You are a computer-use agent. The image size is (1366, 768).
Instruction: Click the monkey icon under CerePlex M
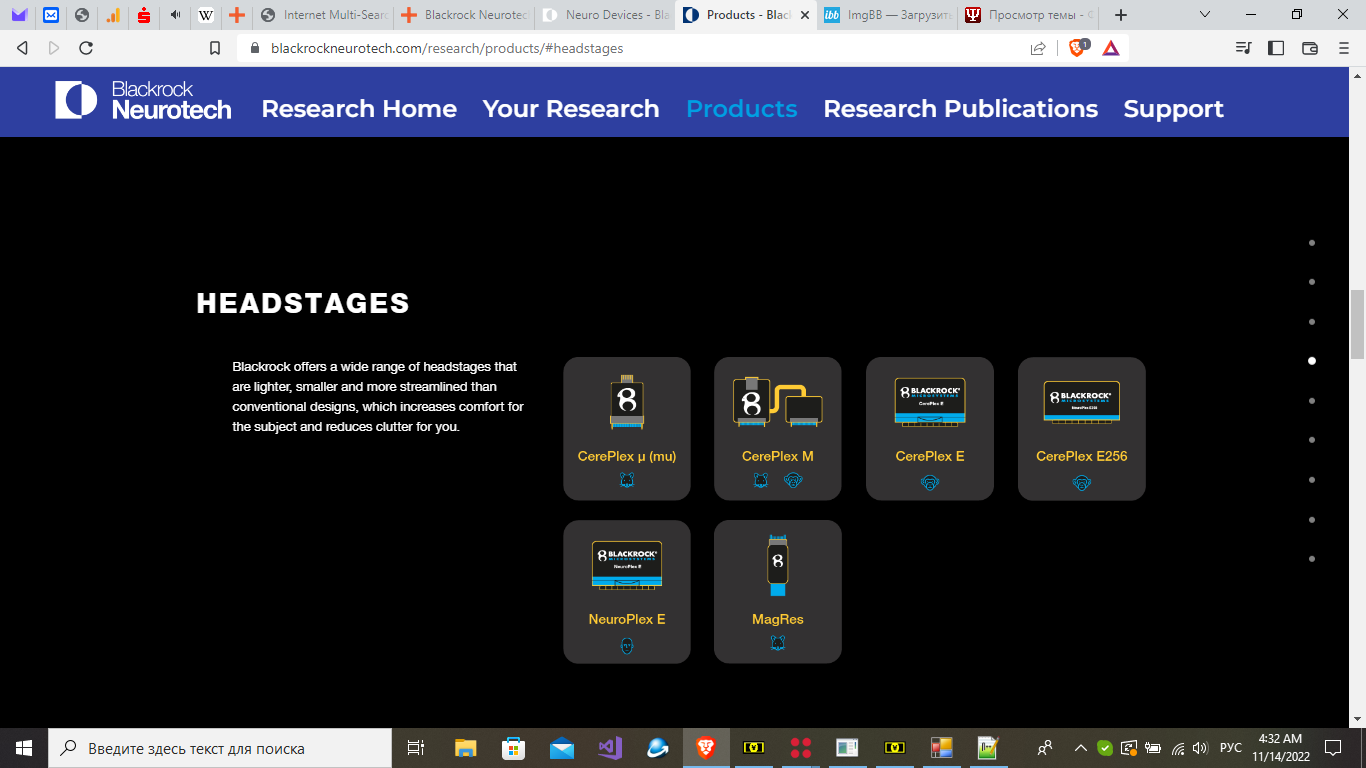tap(794, 481)
